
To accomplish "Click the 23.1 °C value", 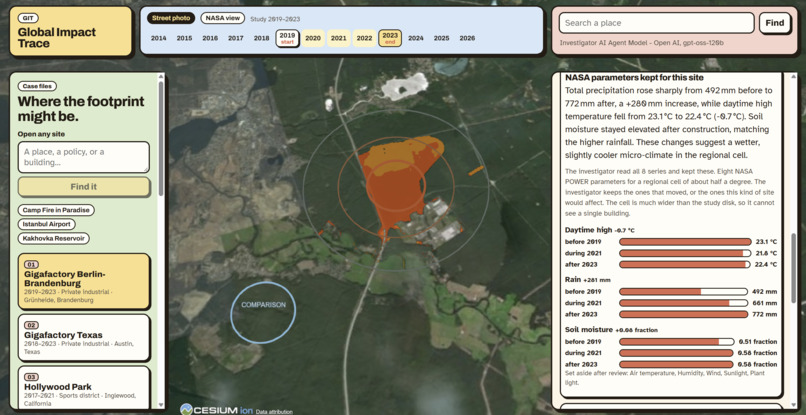I will pyautogui.click(x=766, y=242).
